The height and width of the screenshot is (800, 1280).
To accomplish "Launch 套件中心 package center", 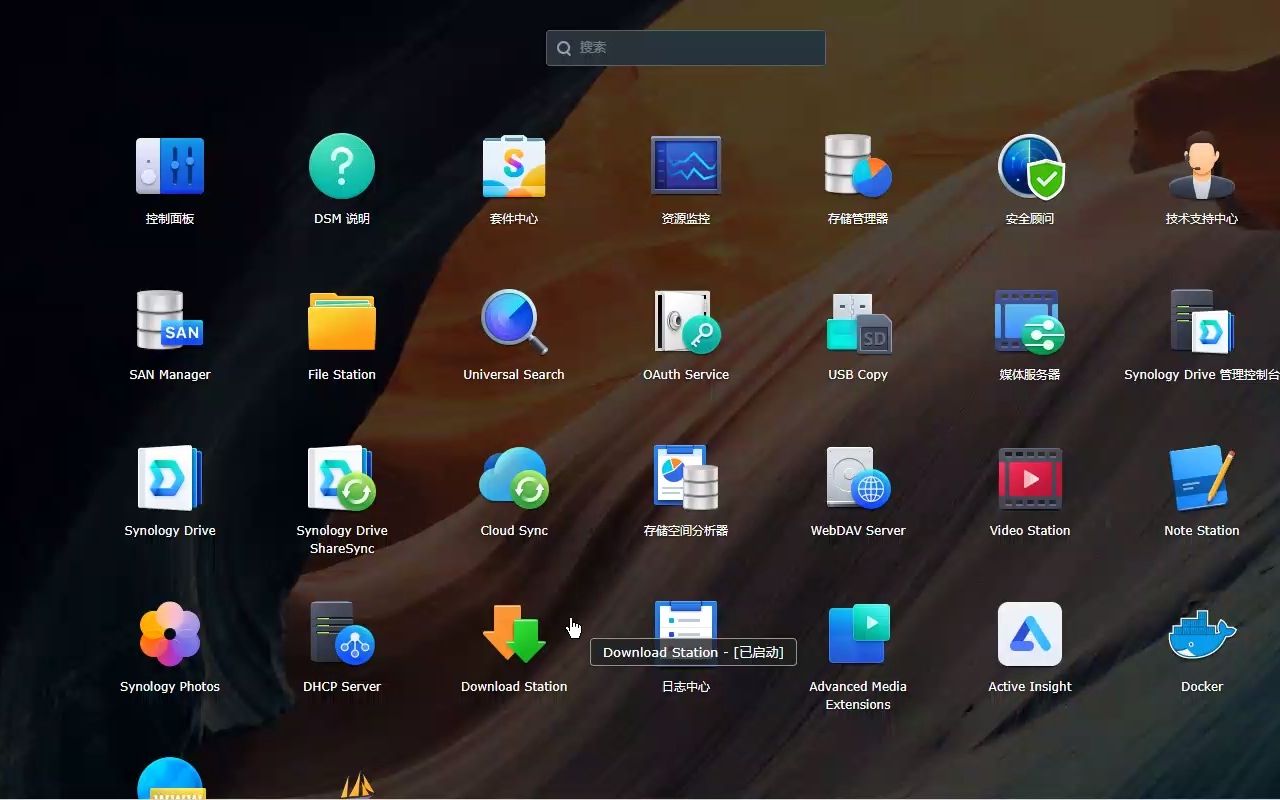I will [514, 166].
